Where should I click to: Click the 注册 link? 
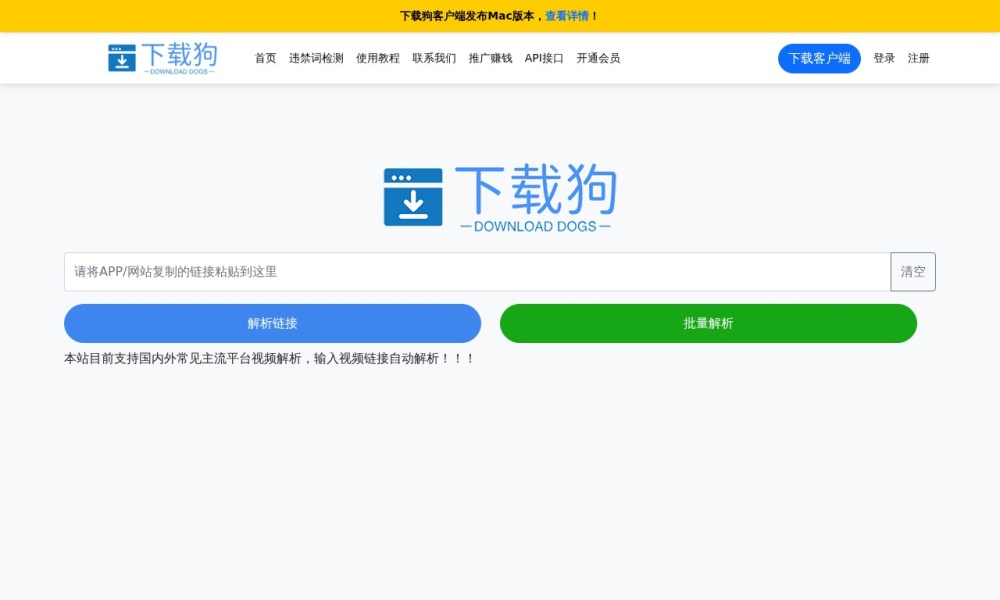pyautogui.click(x=918, y=58)
